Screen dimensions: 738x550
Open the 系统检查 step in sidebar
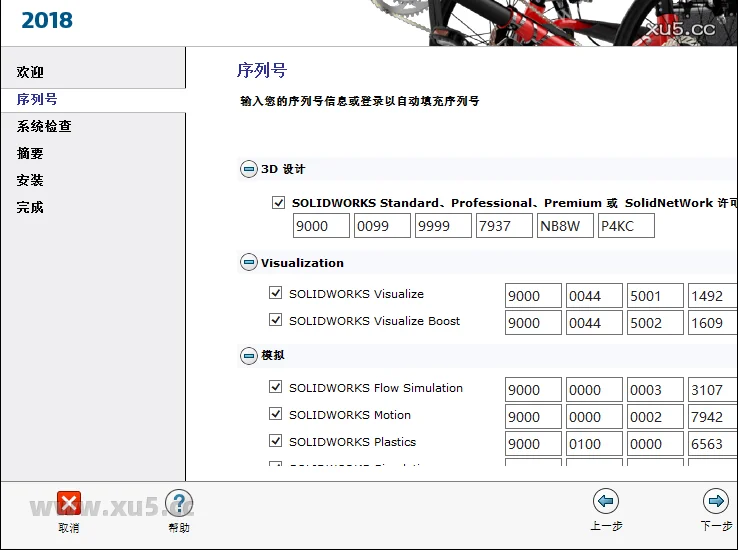pos(44,127)
